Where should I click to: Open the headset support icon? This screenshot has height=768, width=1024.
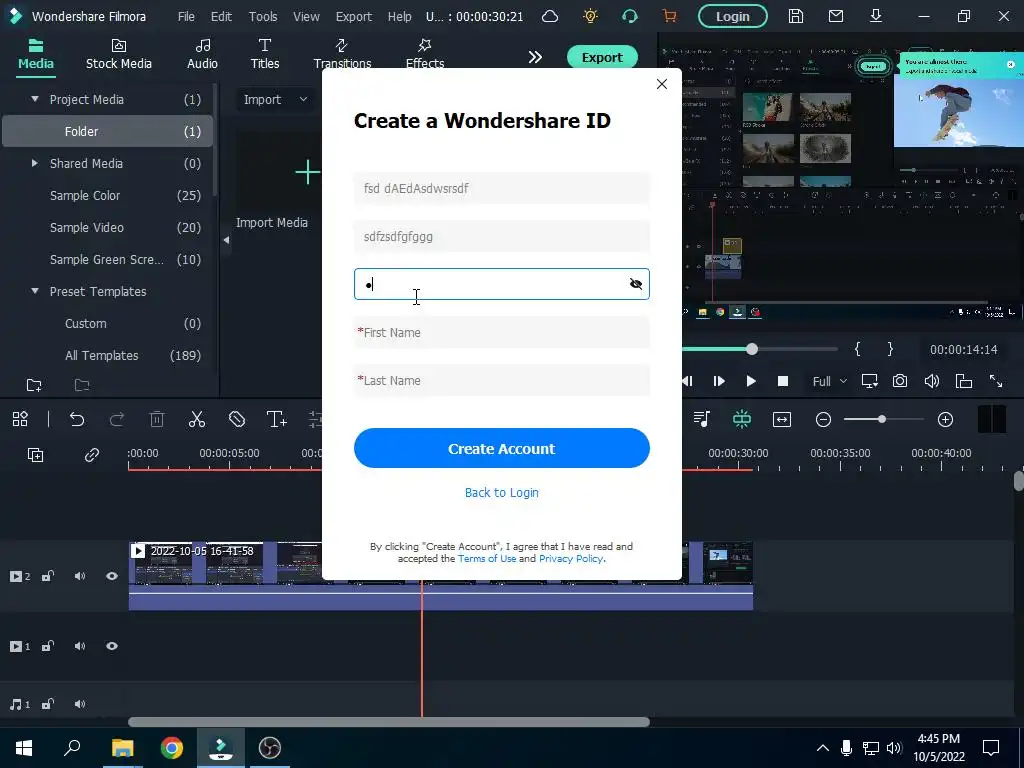coord(630,16)
